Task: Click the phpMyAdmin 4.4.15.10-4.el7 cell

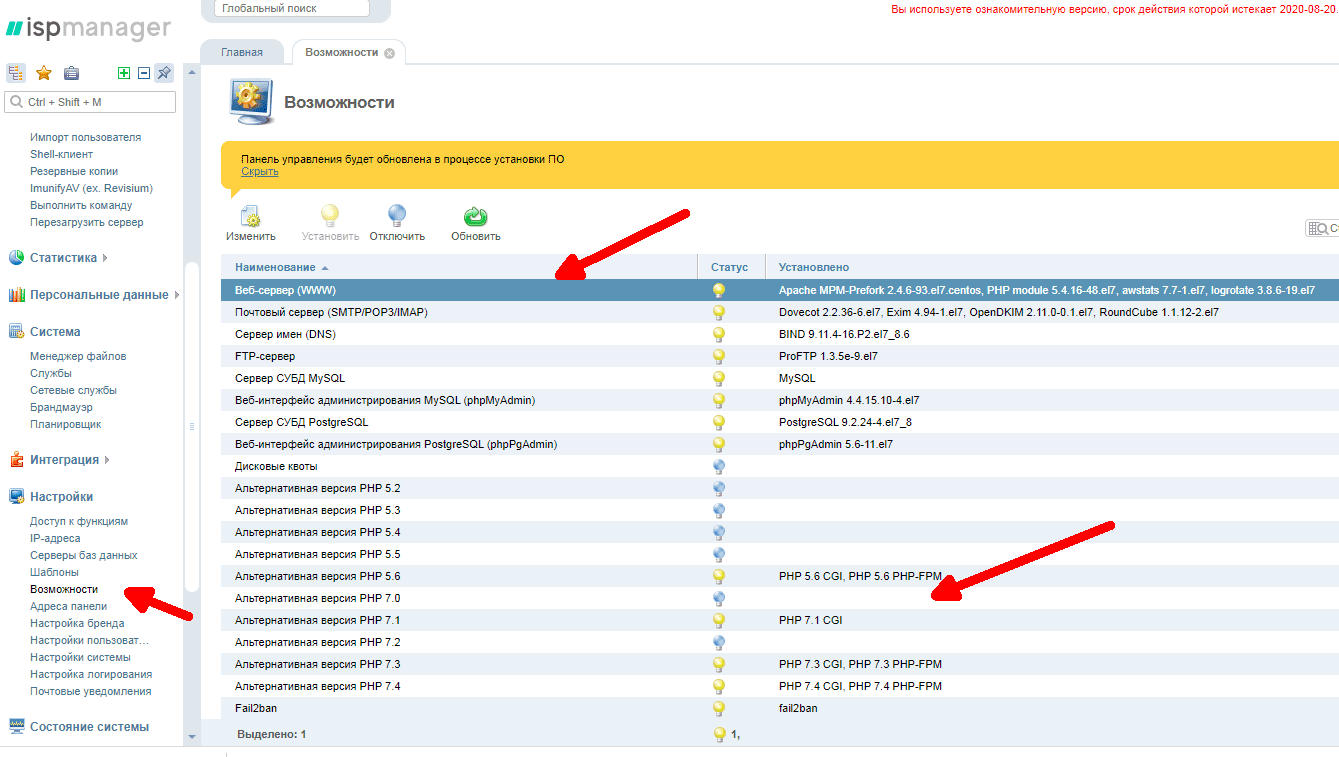Action: pos(849,400)
